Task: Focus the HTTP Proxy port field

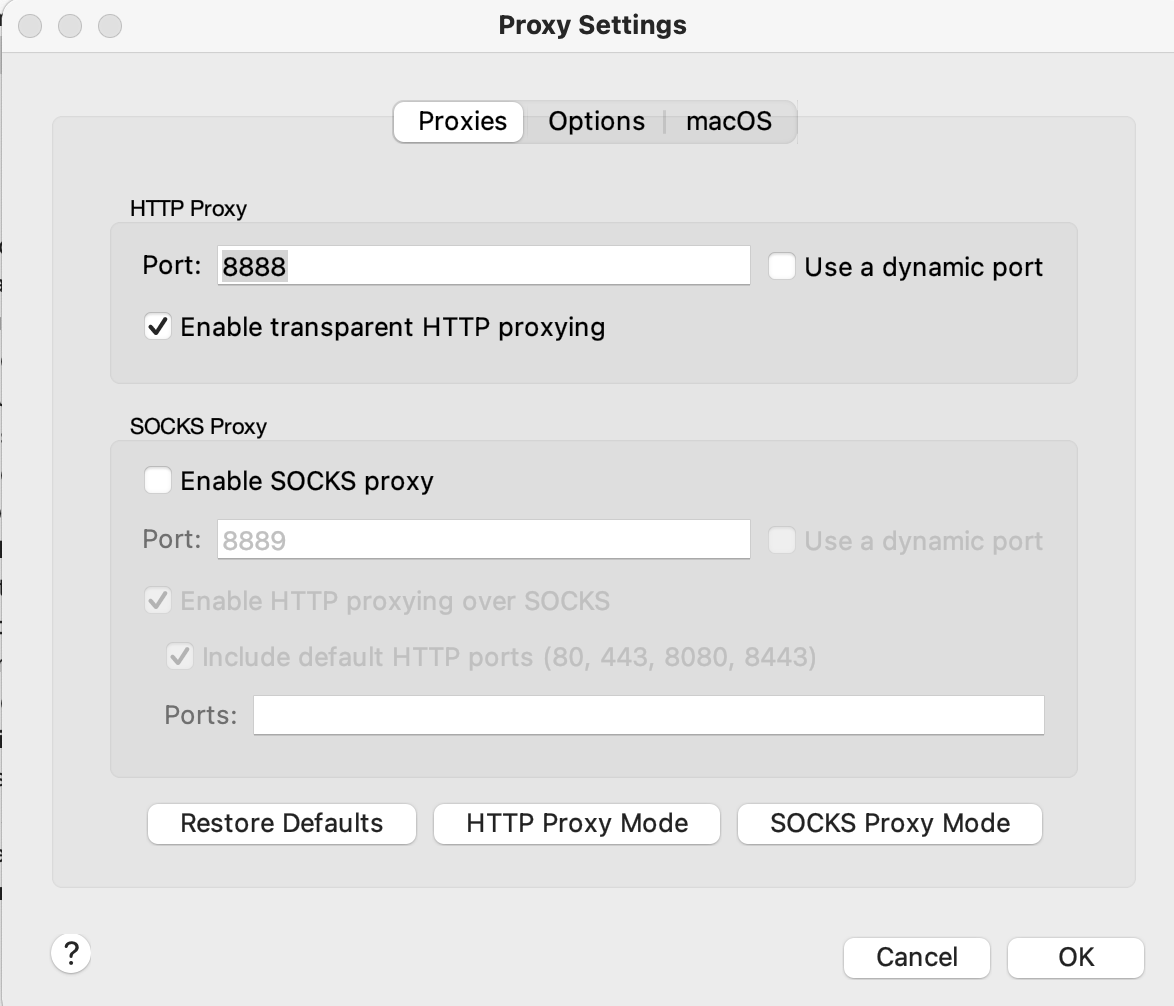Action: 484,266
